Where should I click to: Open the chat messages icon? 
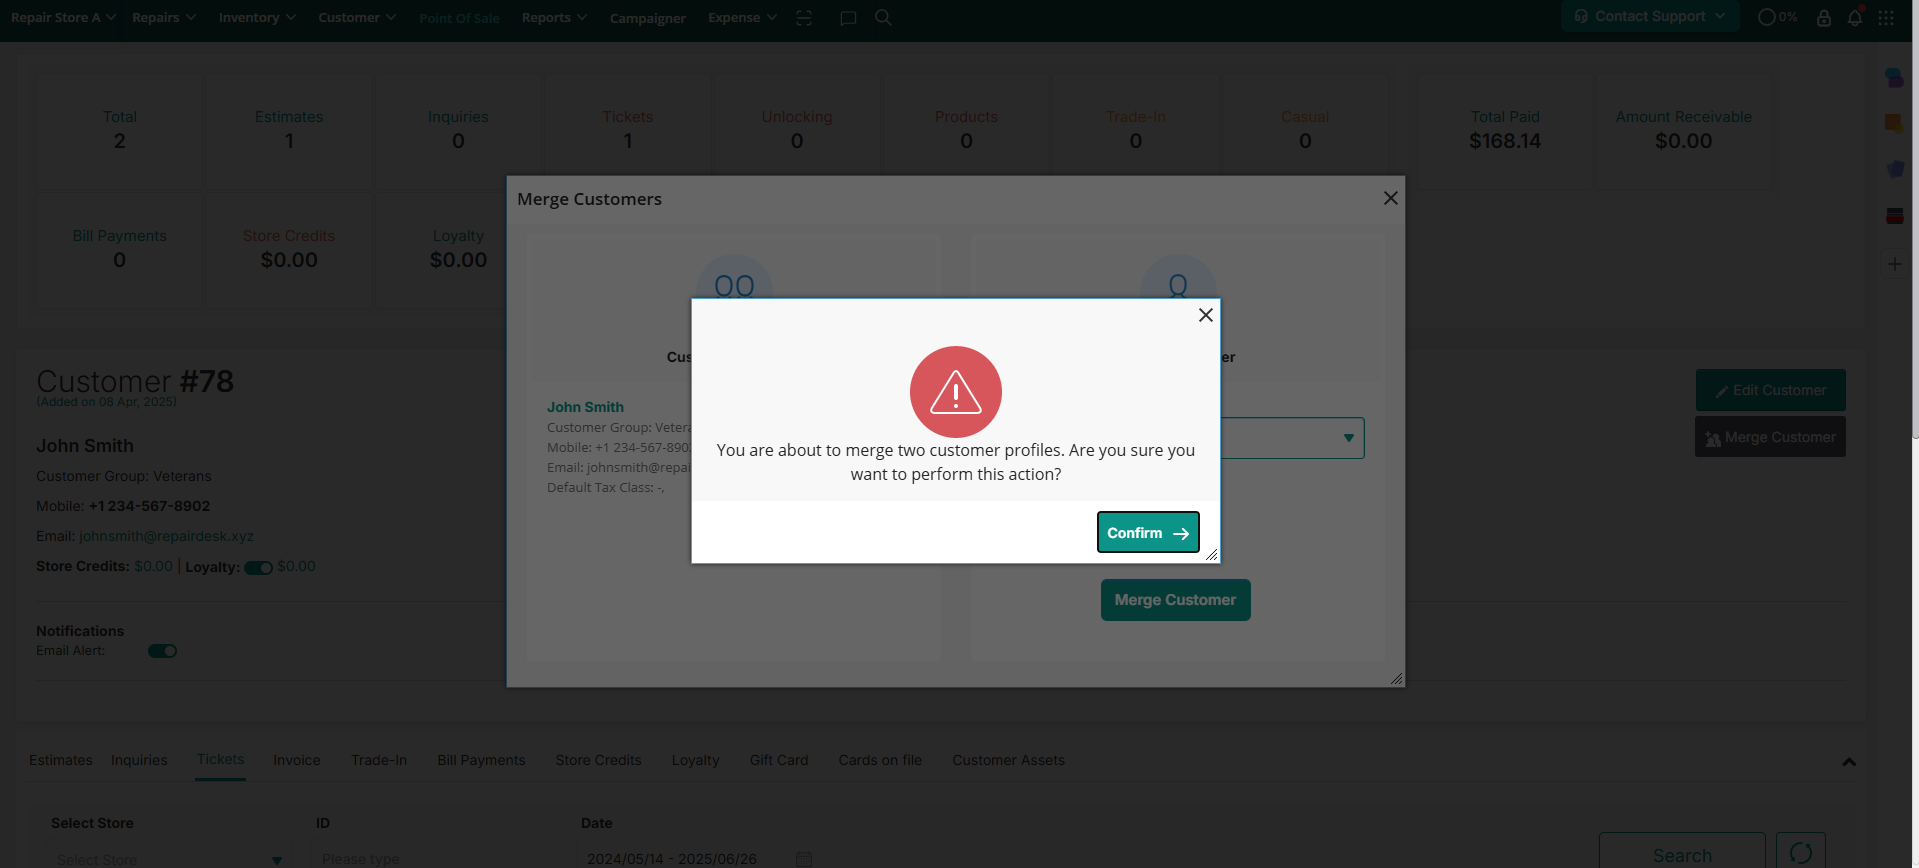pos(848,18)
